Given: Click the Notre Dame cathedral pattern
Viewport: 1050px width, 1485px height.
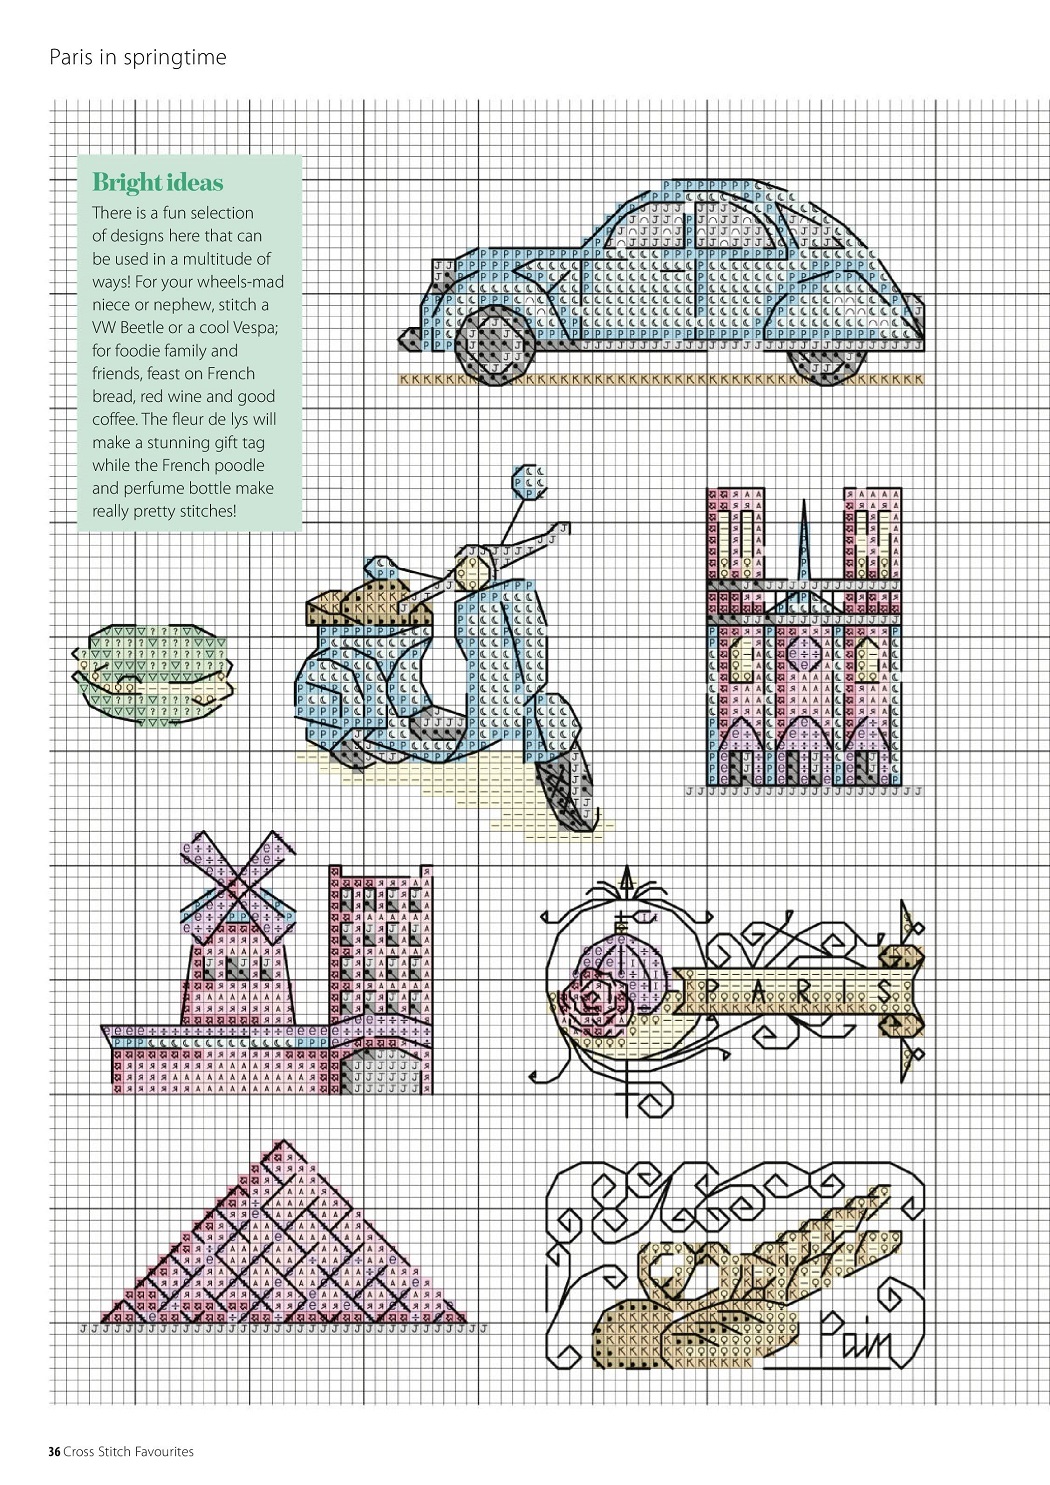Looking at the screenshot, I should click(803, 640).
